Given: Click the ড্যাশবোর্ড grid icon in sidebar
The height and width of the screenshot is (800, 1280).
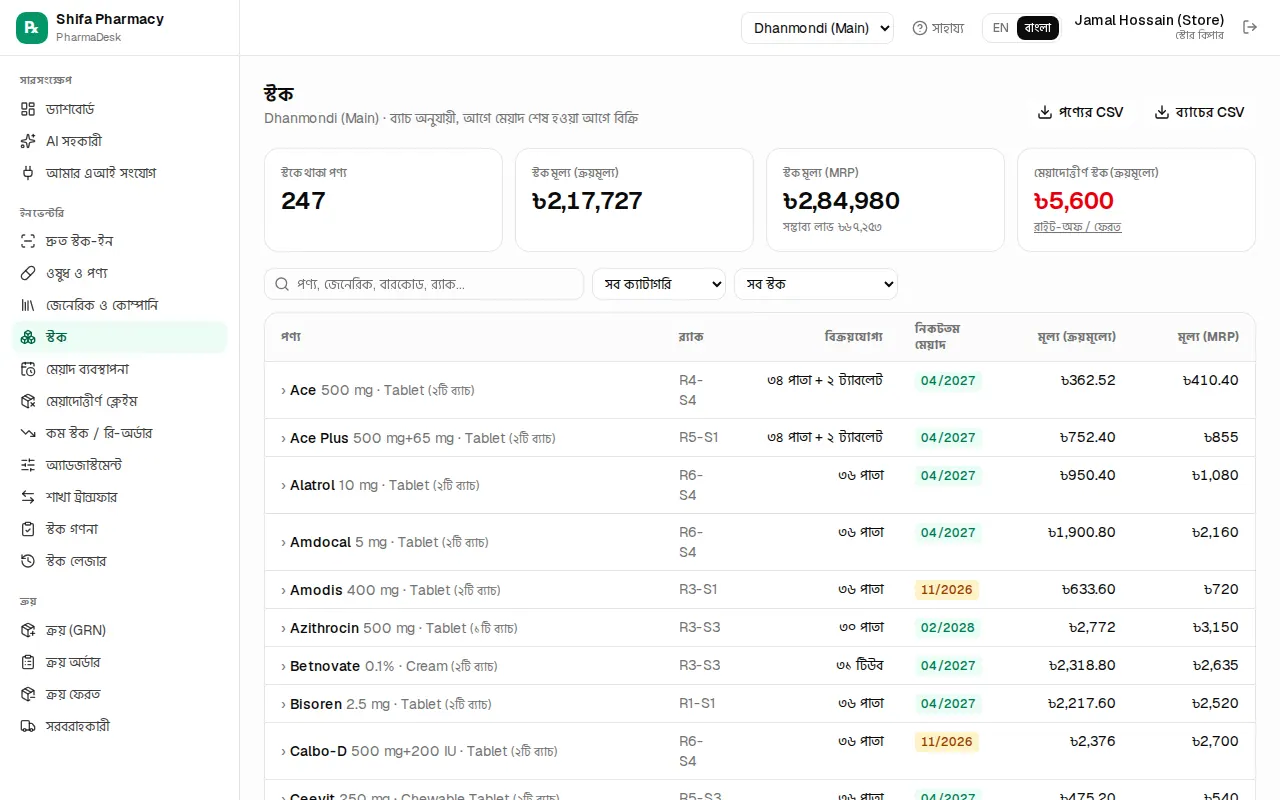Looking at the screenshot, I should (28, 109).
